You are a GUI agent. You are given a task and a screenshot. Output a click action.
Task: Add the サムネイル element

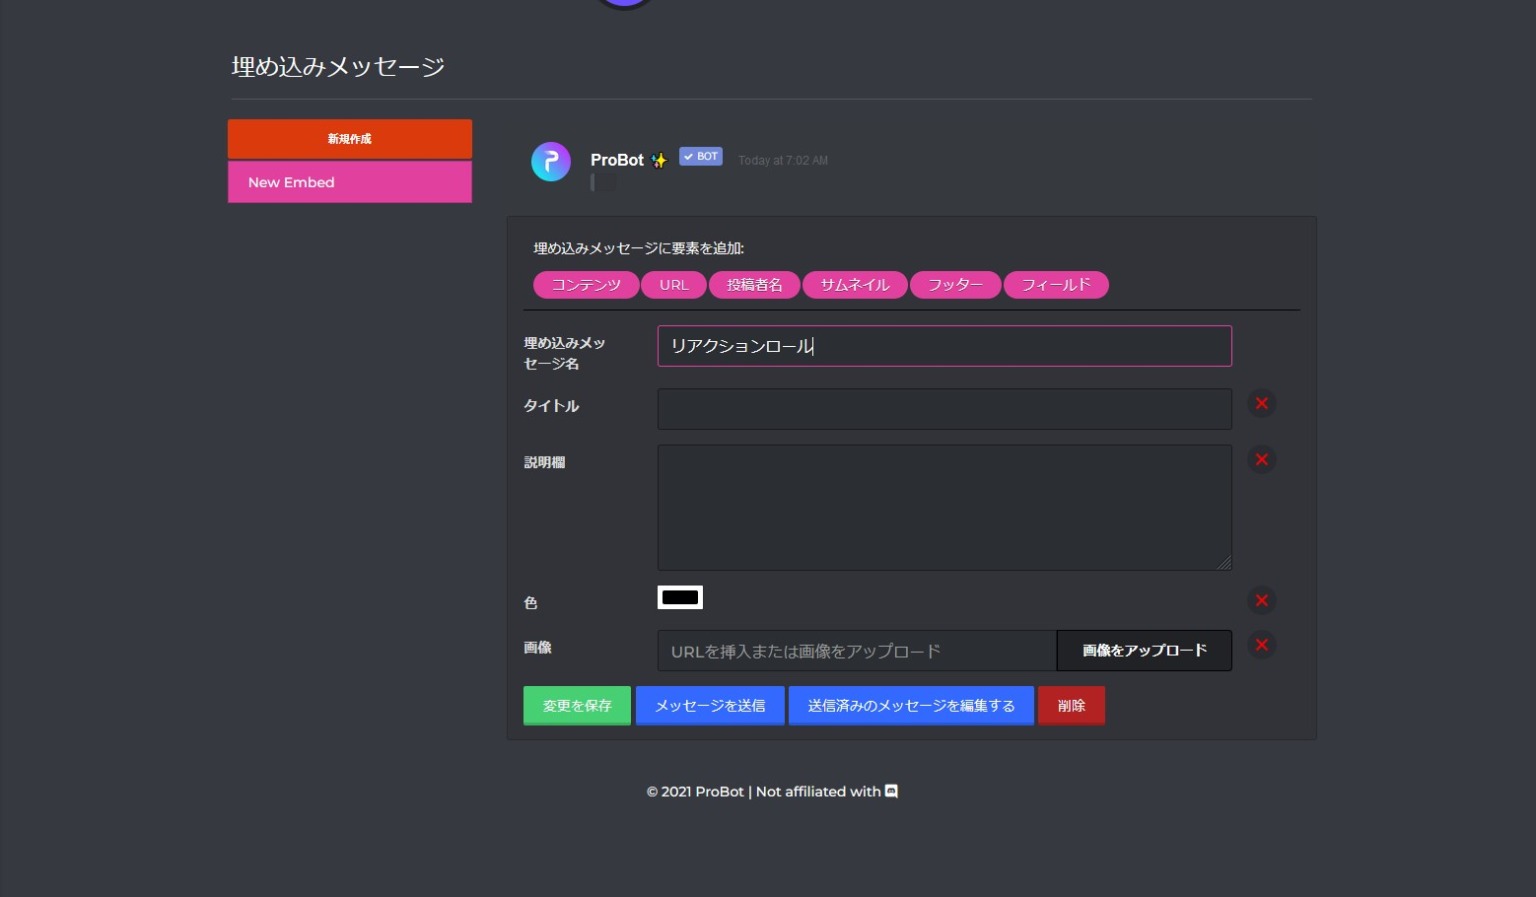854,285
